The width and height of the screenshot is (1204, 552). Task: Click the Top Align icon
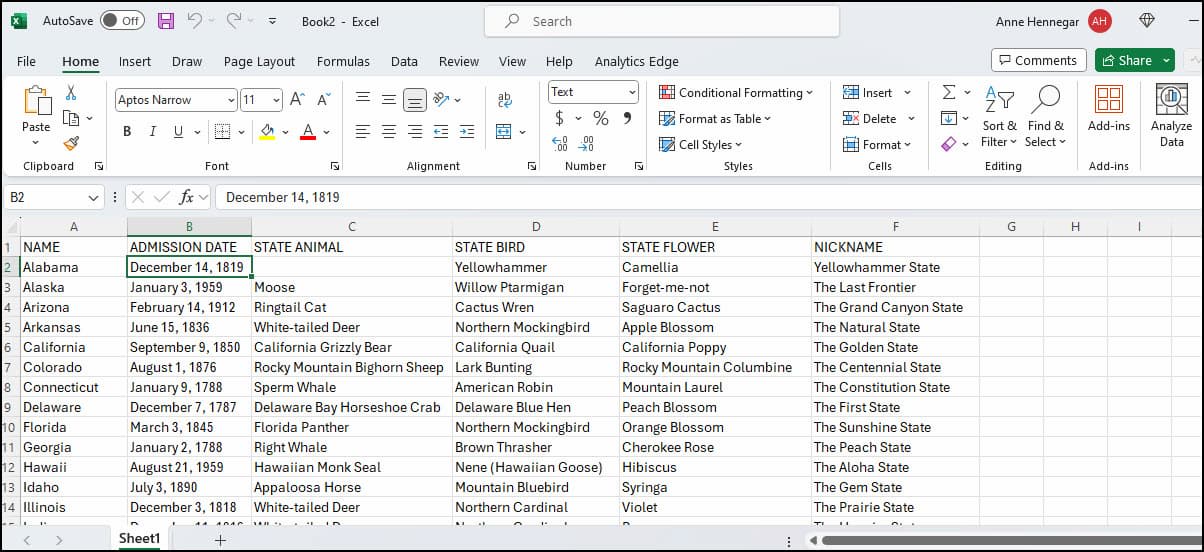(363, 99)
